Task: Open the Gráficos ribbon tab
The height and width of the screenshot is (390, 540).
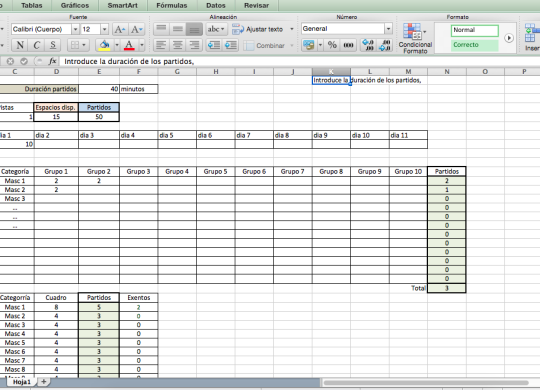Action: click(x=75, y=6)
